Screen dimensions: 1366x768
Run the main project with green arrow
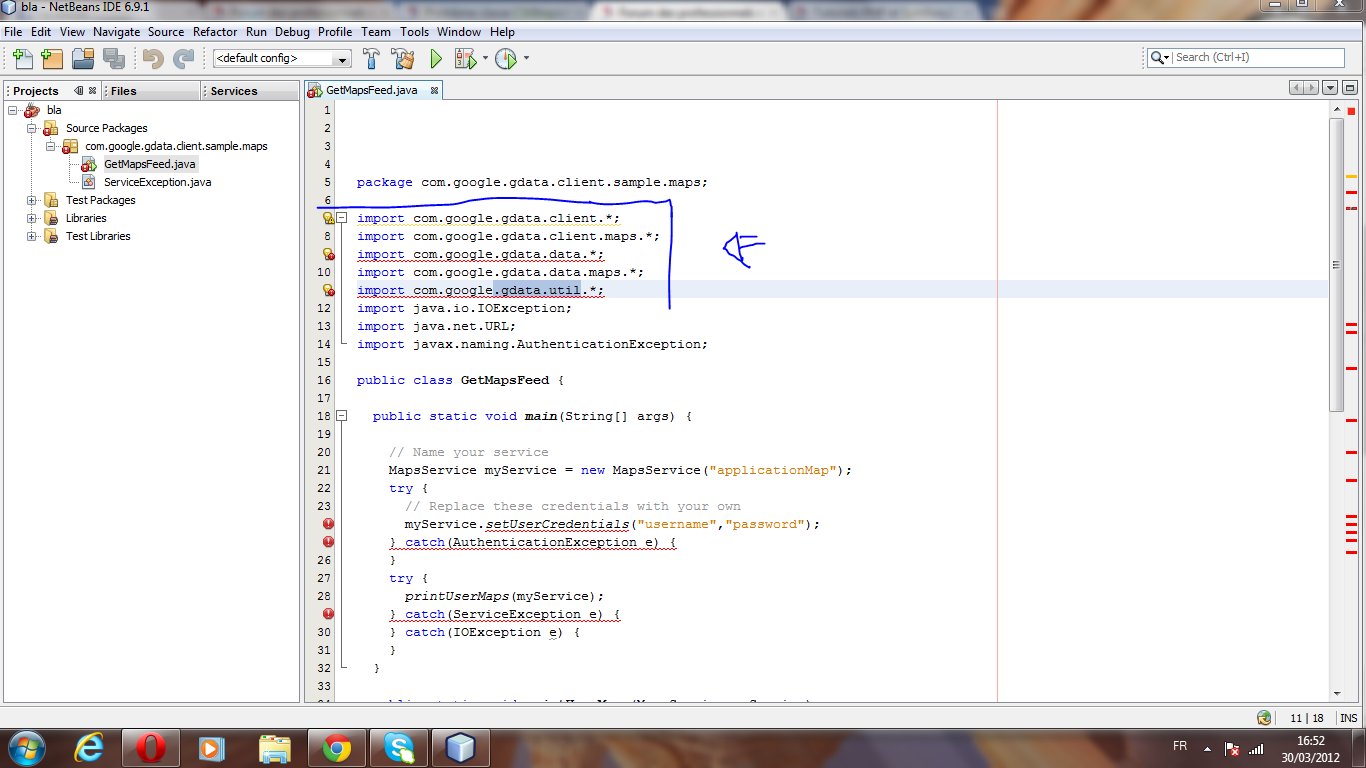436,59
